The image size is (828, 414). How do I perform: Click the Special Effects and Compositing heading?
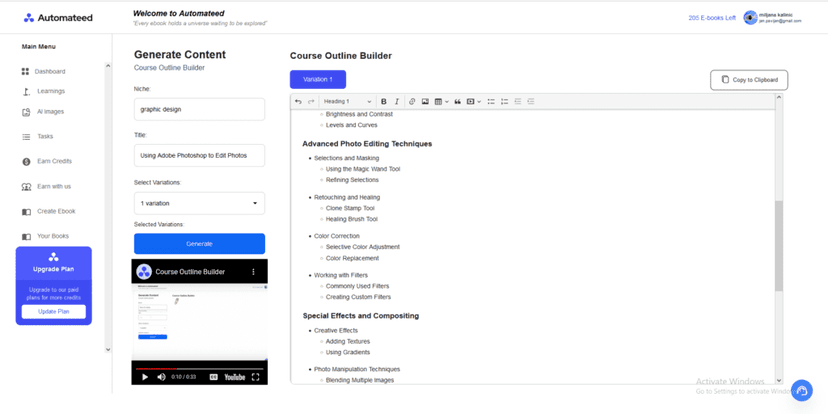point(361,316)
